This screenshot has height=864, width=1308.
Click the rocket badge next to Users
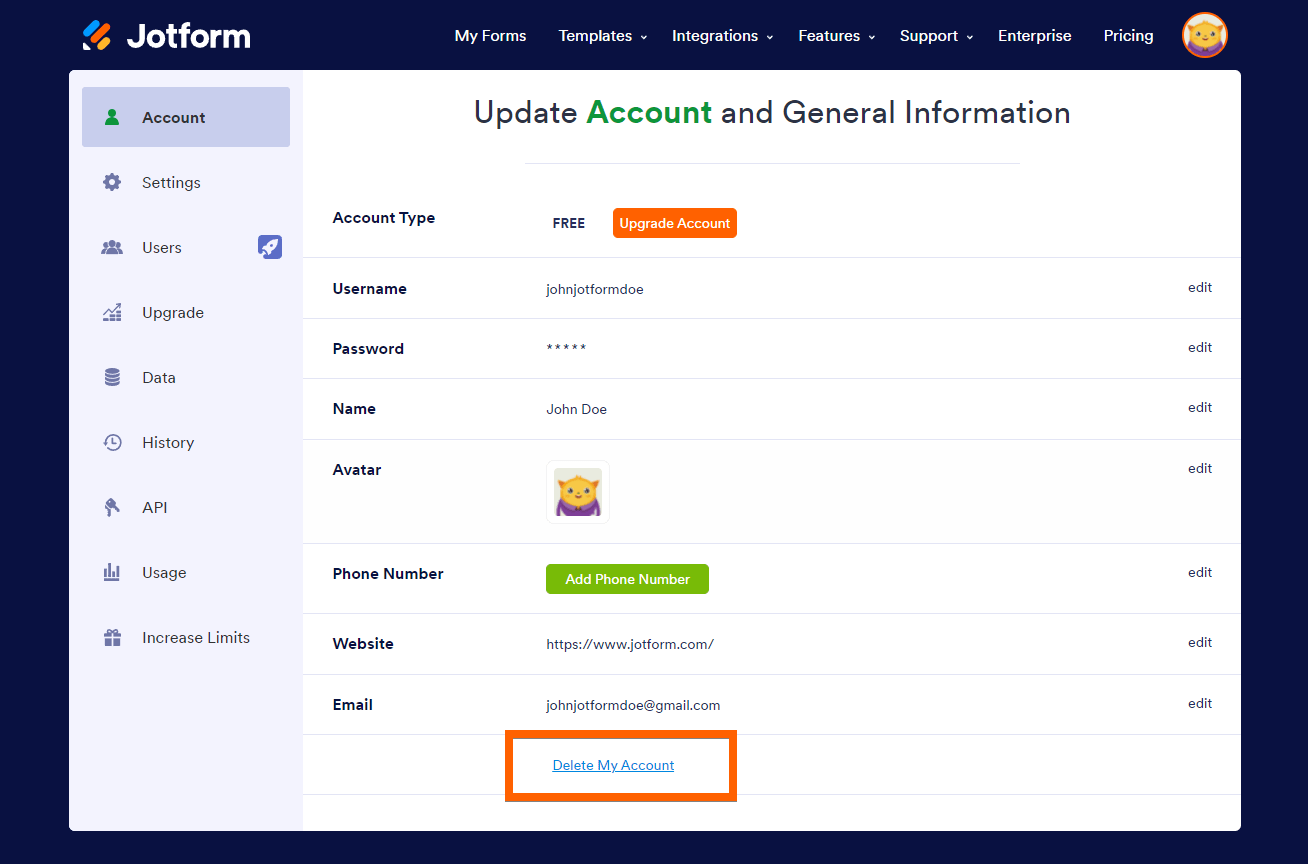(x=270, y=247)
